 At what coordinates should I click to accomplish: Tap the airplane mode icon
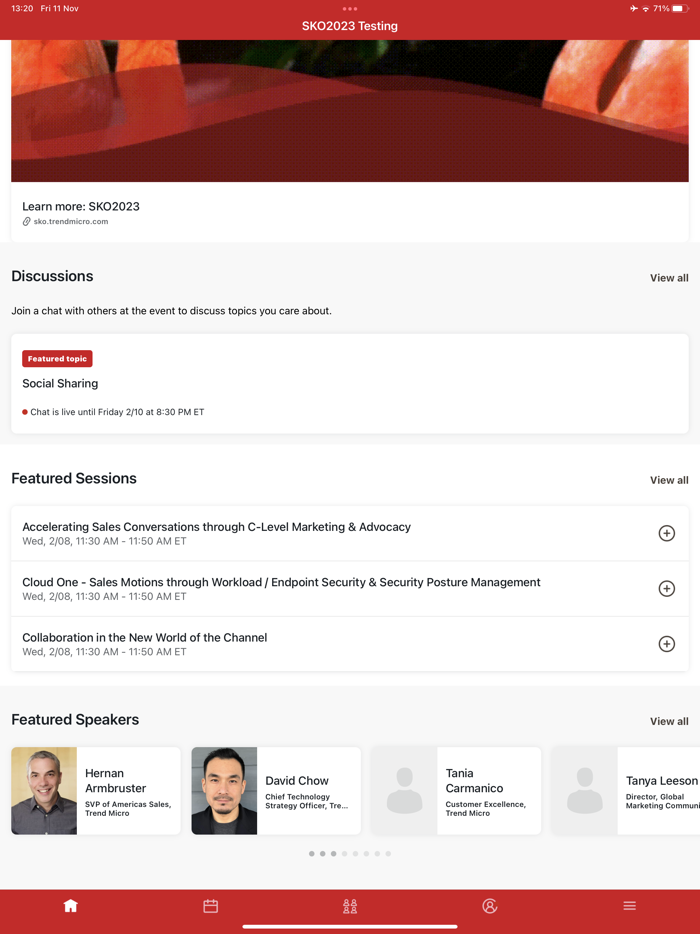click(633, 9)
